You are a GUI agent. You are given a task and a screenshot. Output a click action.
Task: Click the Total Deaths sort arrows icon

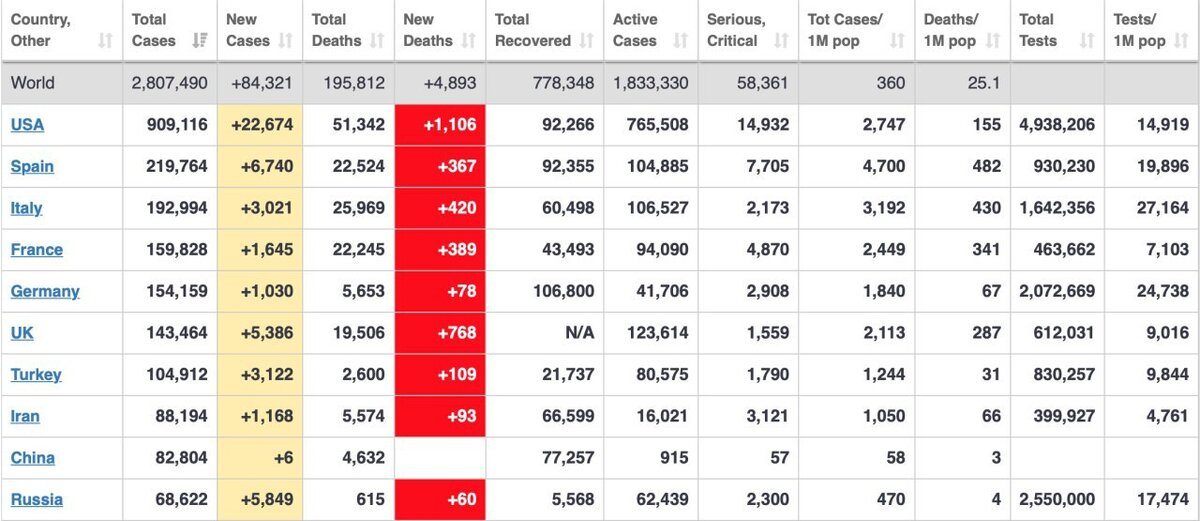377,41
